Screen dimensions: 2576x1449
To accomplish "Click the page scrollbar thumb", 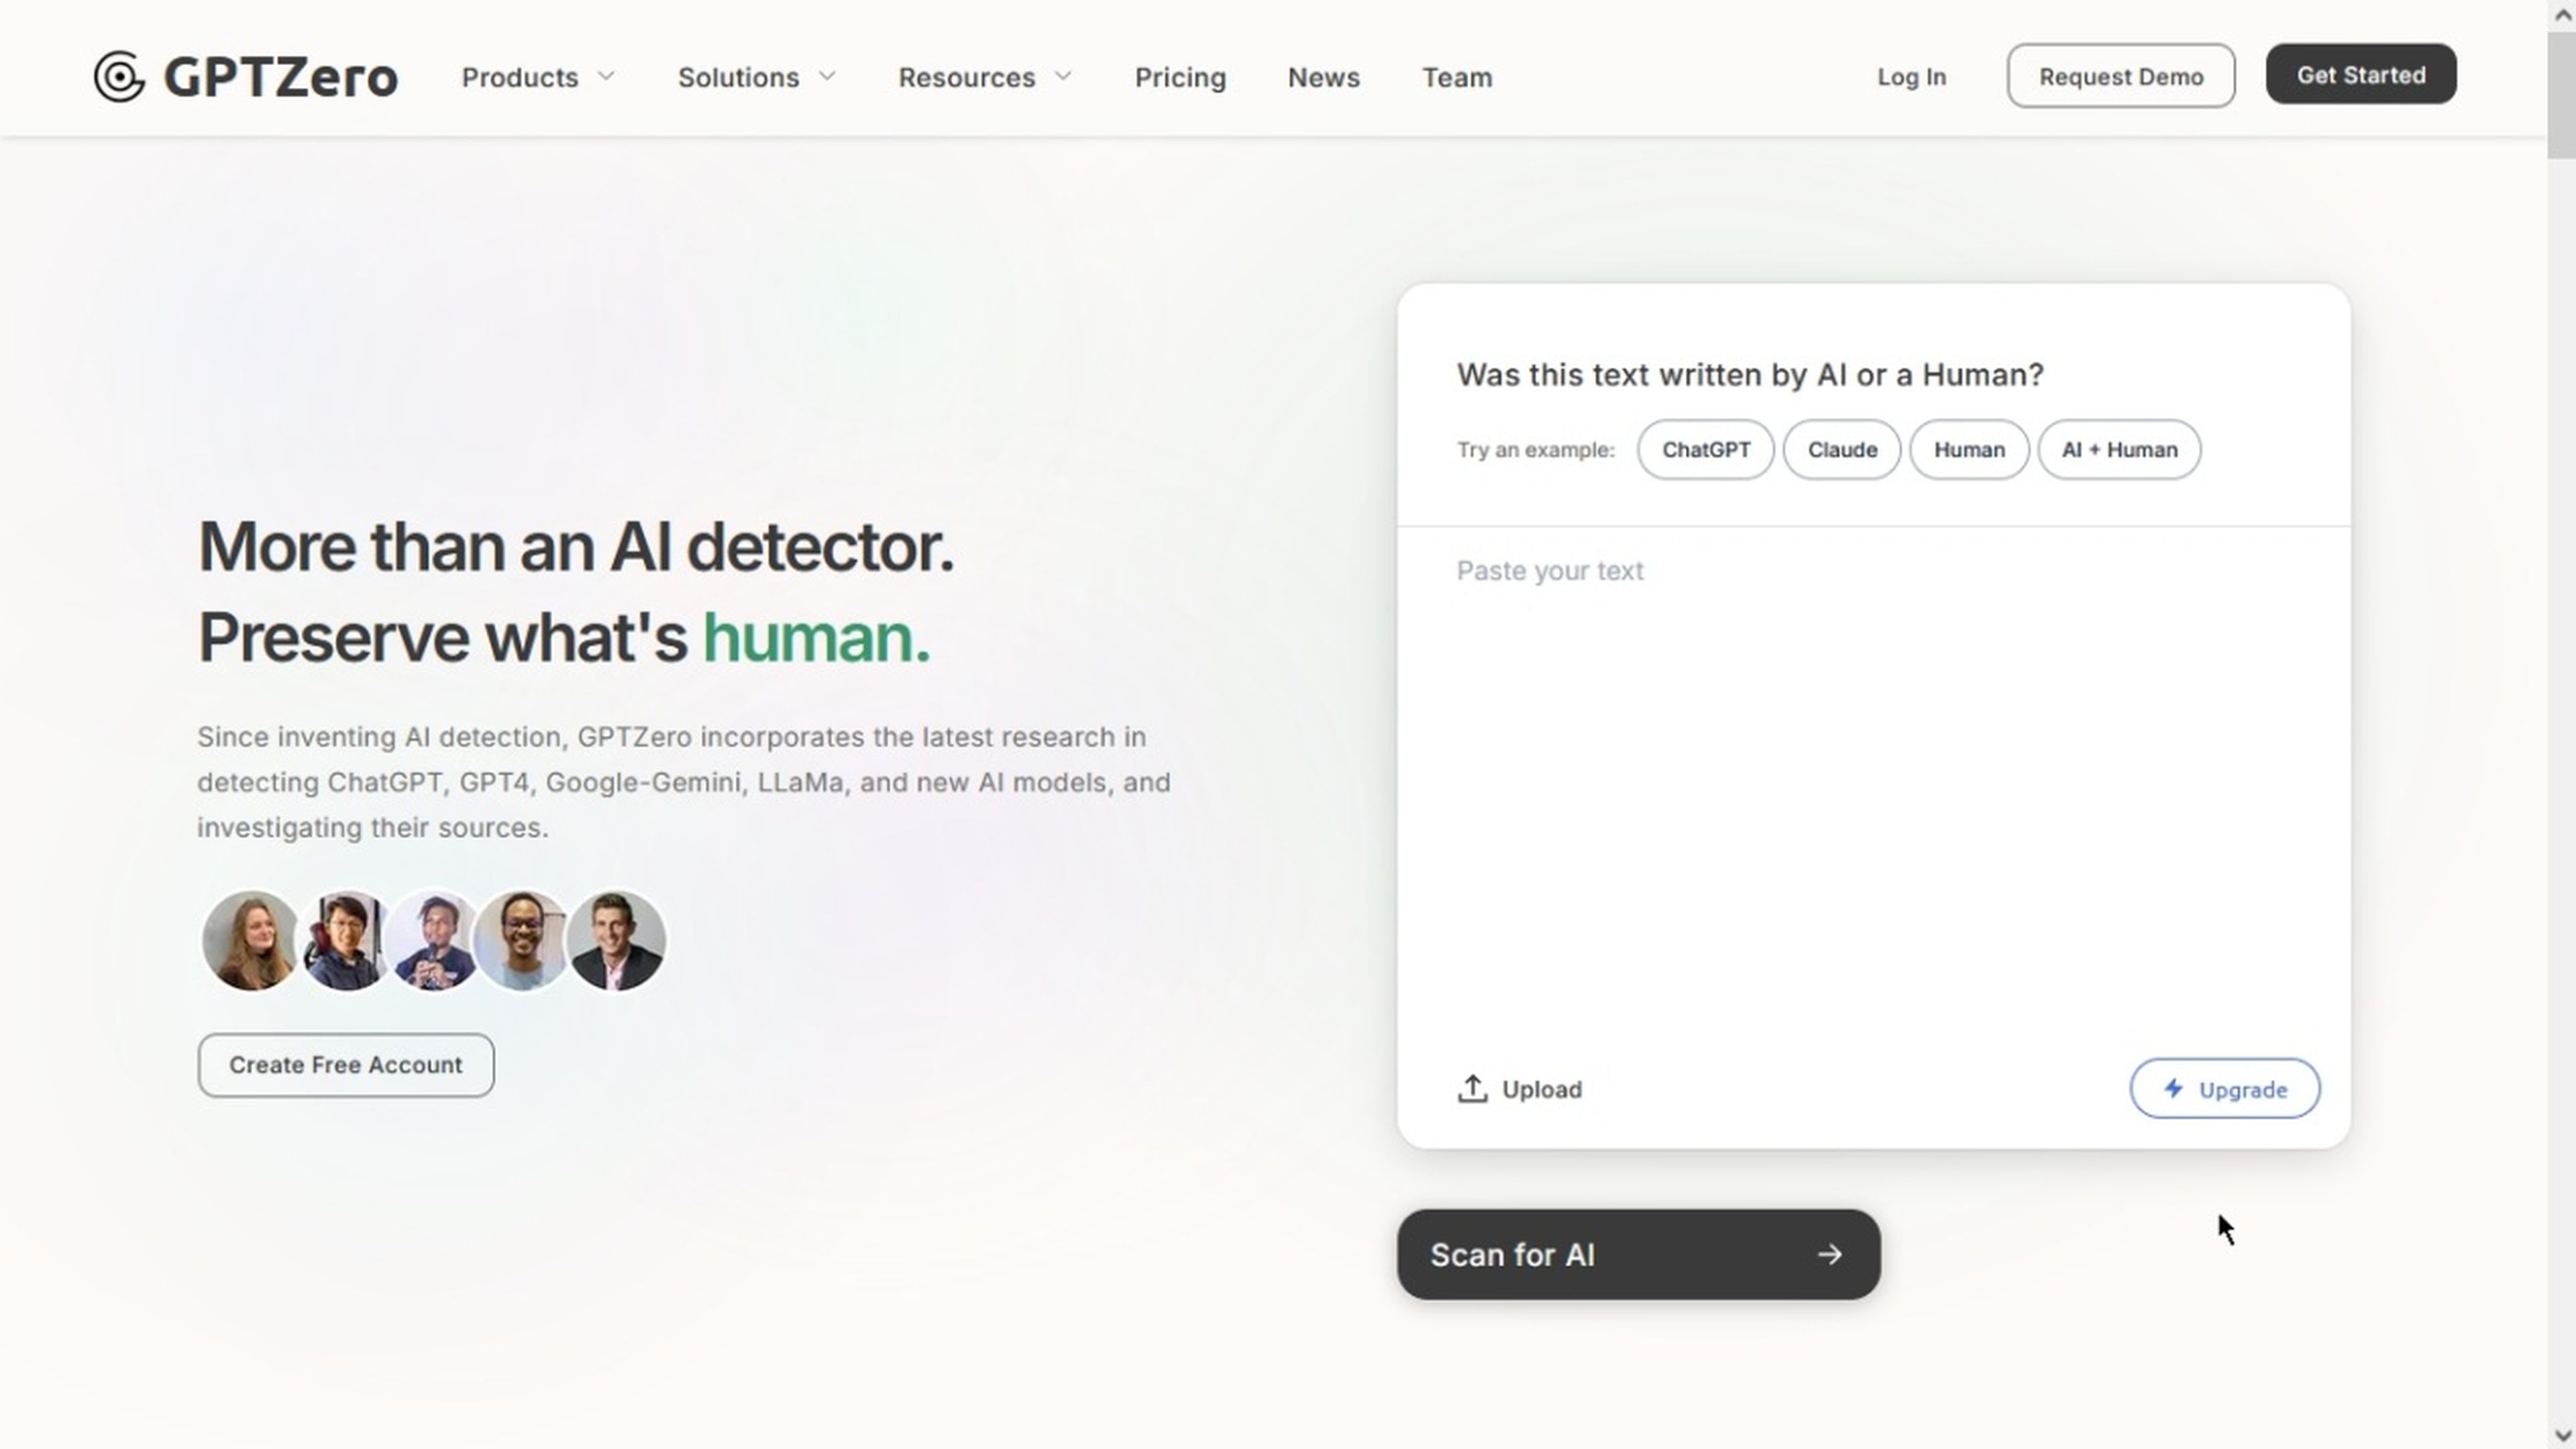I will point(2561,95).
